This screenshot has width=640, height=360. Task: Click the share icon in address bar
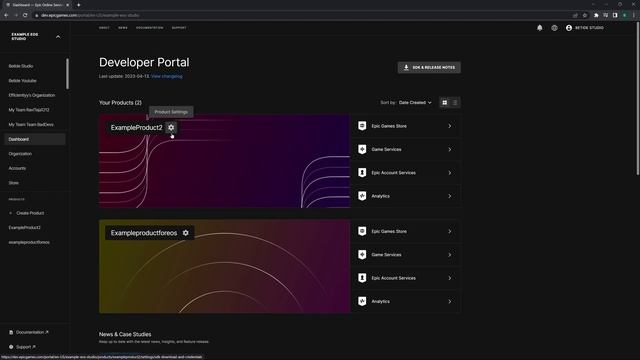coord(575,15)
